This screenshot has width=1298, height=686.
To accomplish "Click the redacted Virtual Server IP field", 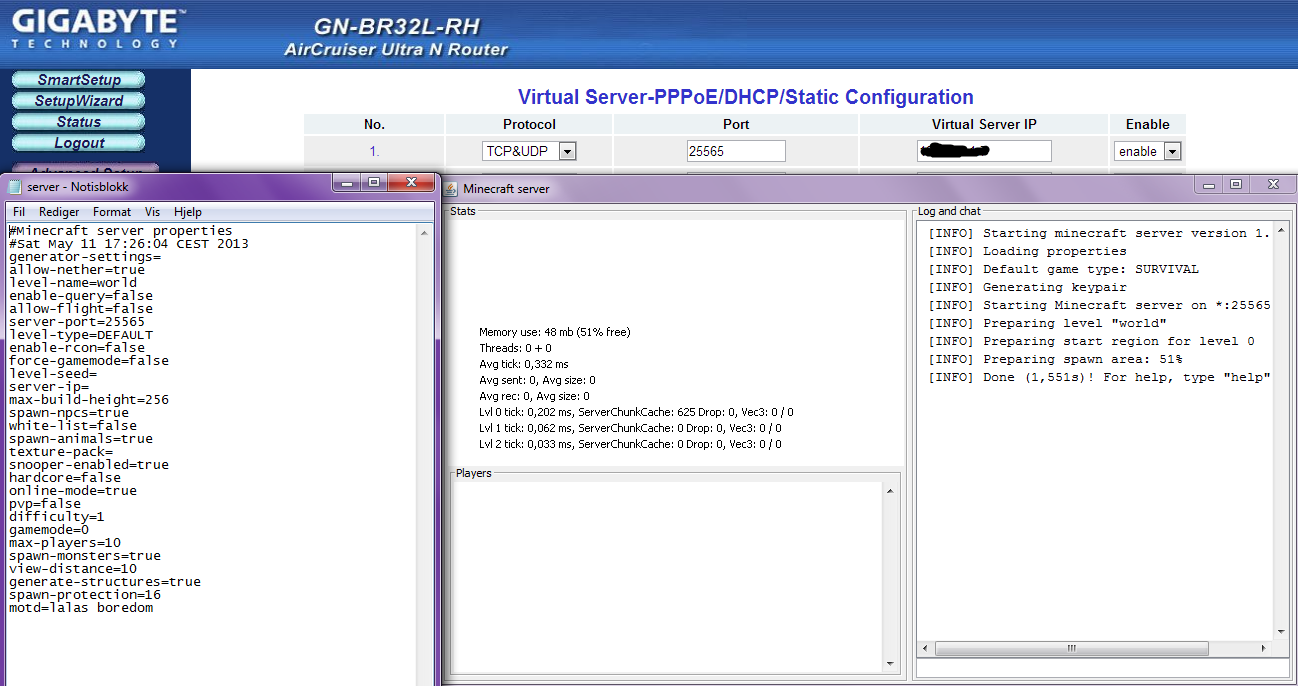I will [x=984, y=151].
